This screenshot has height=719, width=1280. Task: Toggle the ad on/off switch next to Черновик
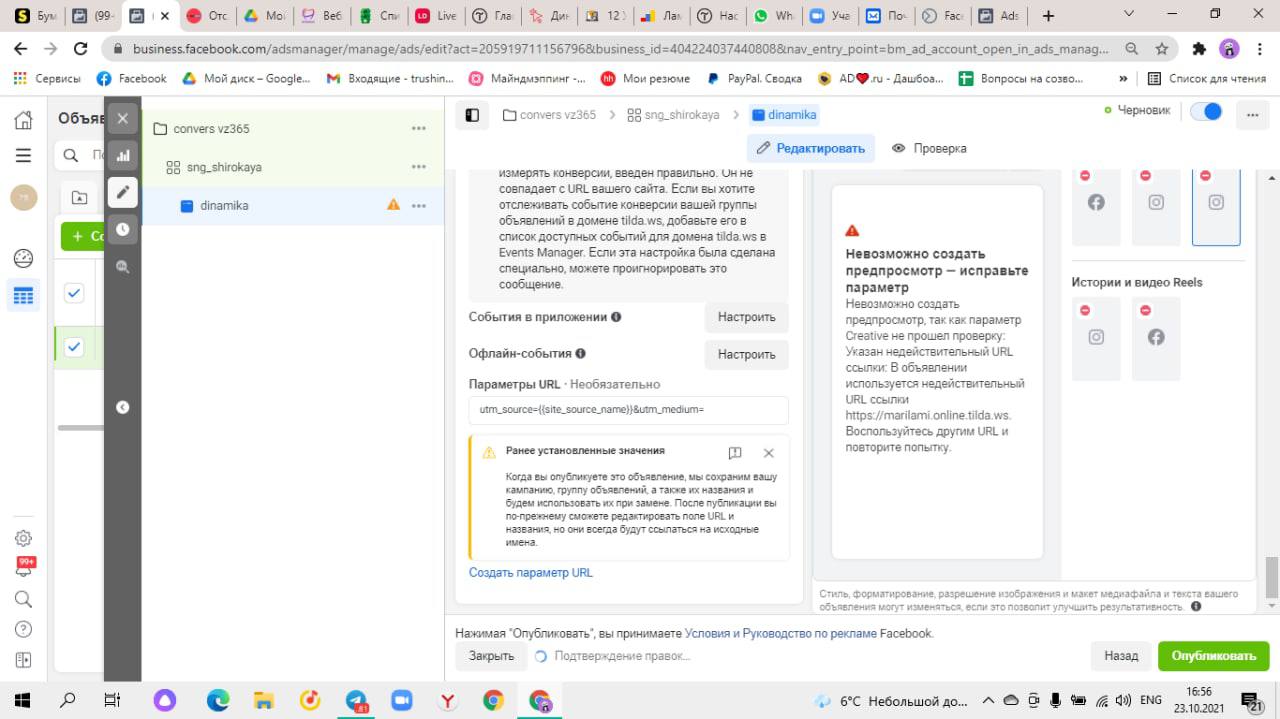pyautogui.click(x=1206, y=111)
